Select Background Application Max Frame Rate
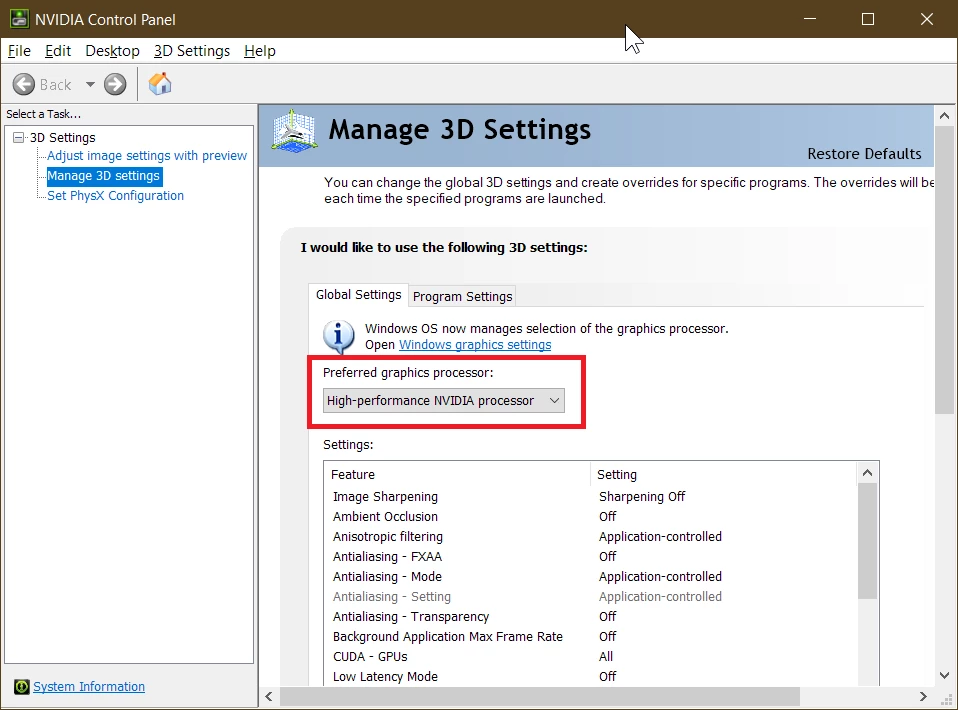The height and width of the screenshot is (710, 958). click(x=448, y=637)
